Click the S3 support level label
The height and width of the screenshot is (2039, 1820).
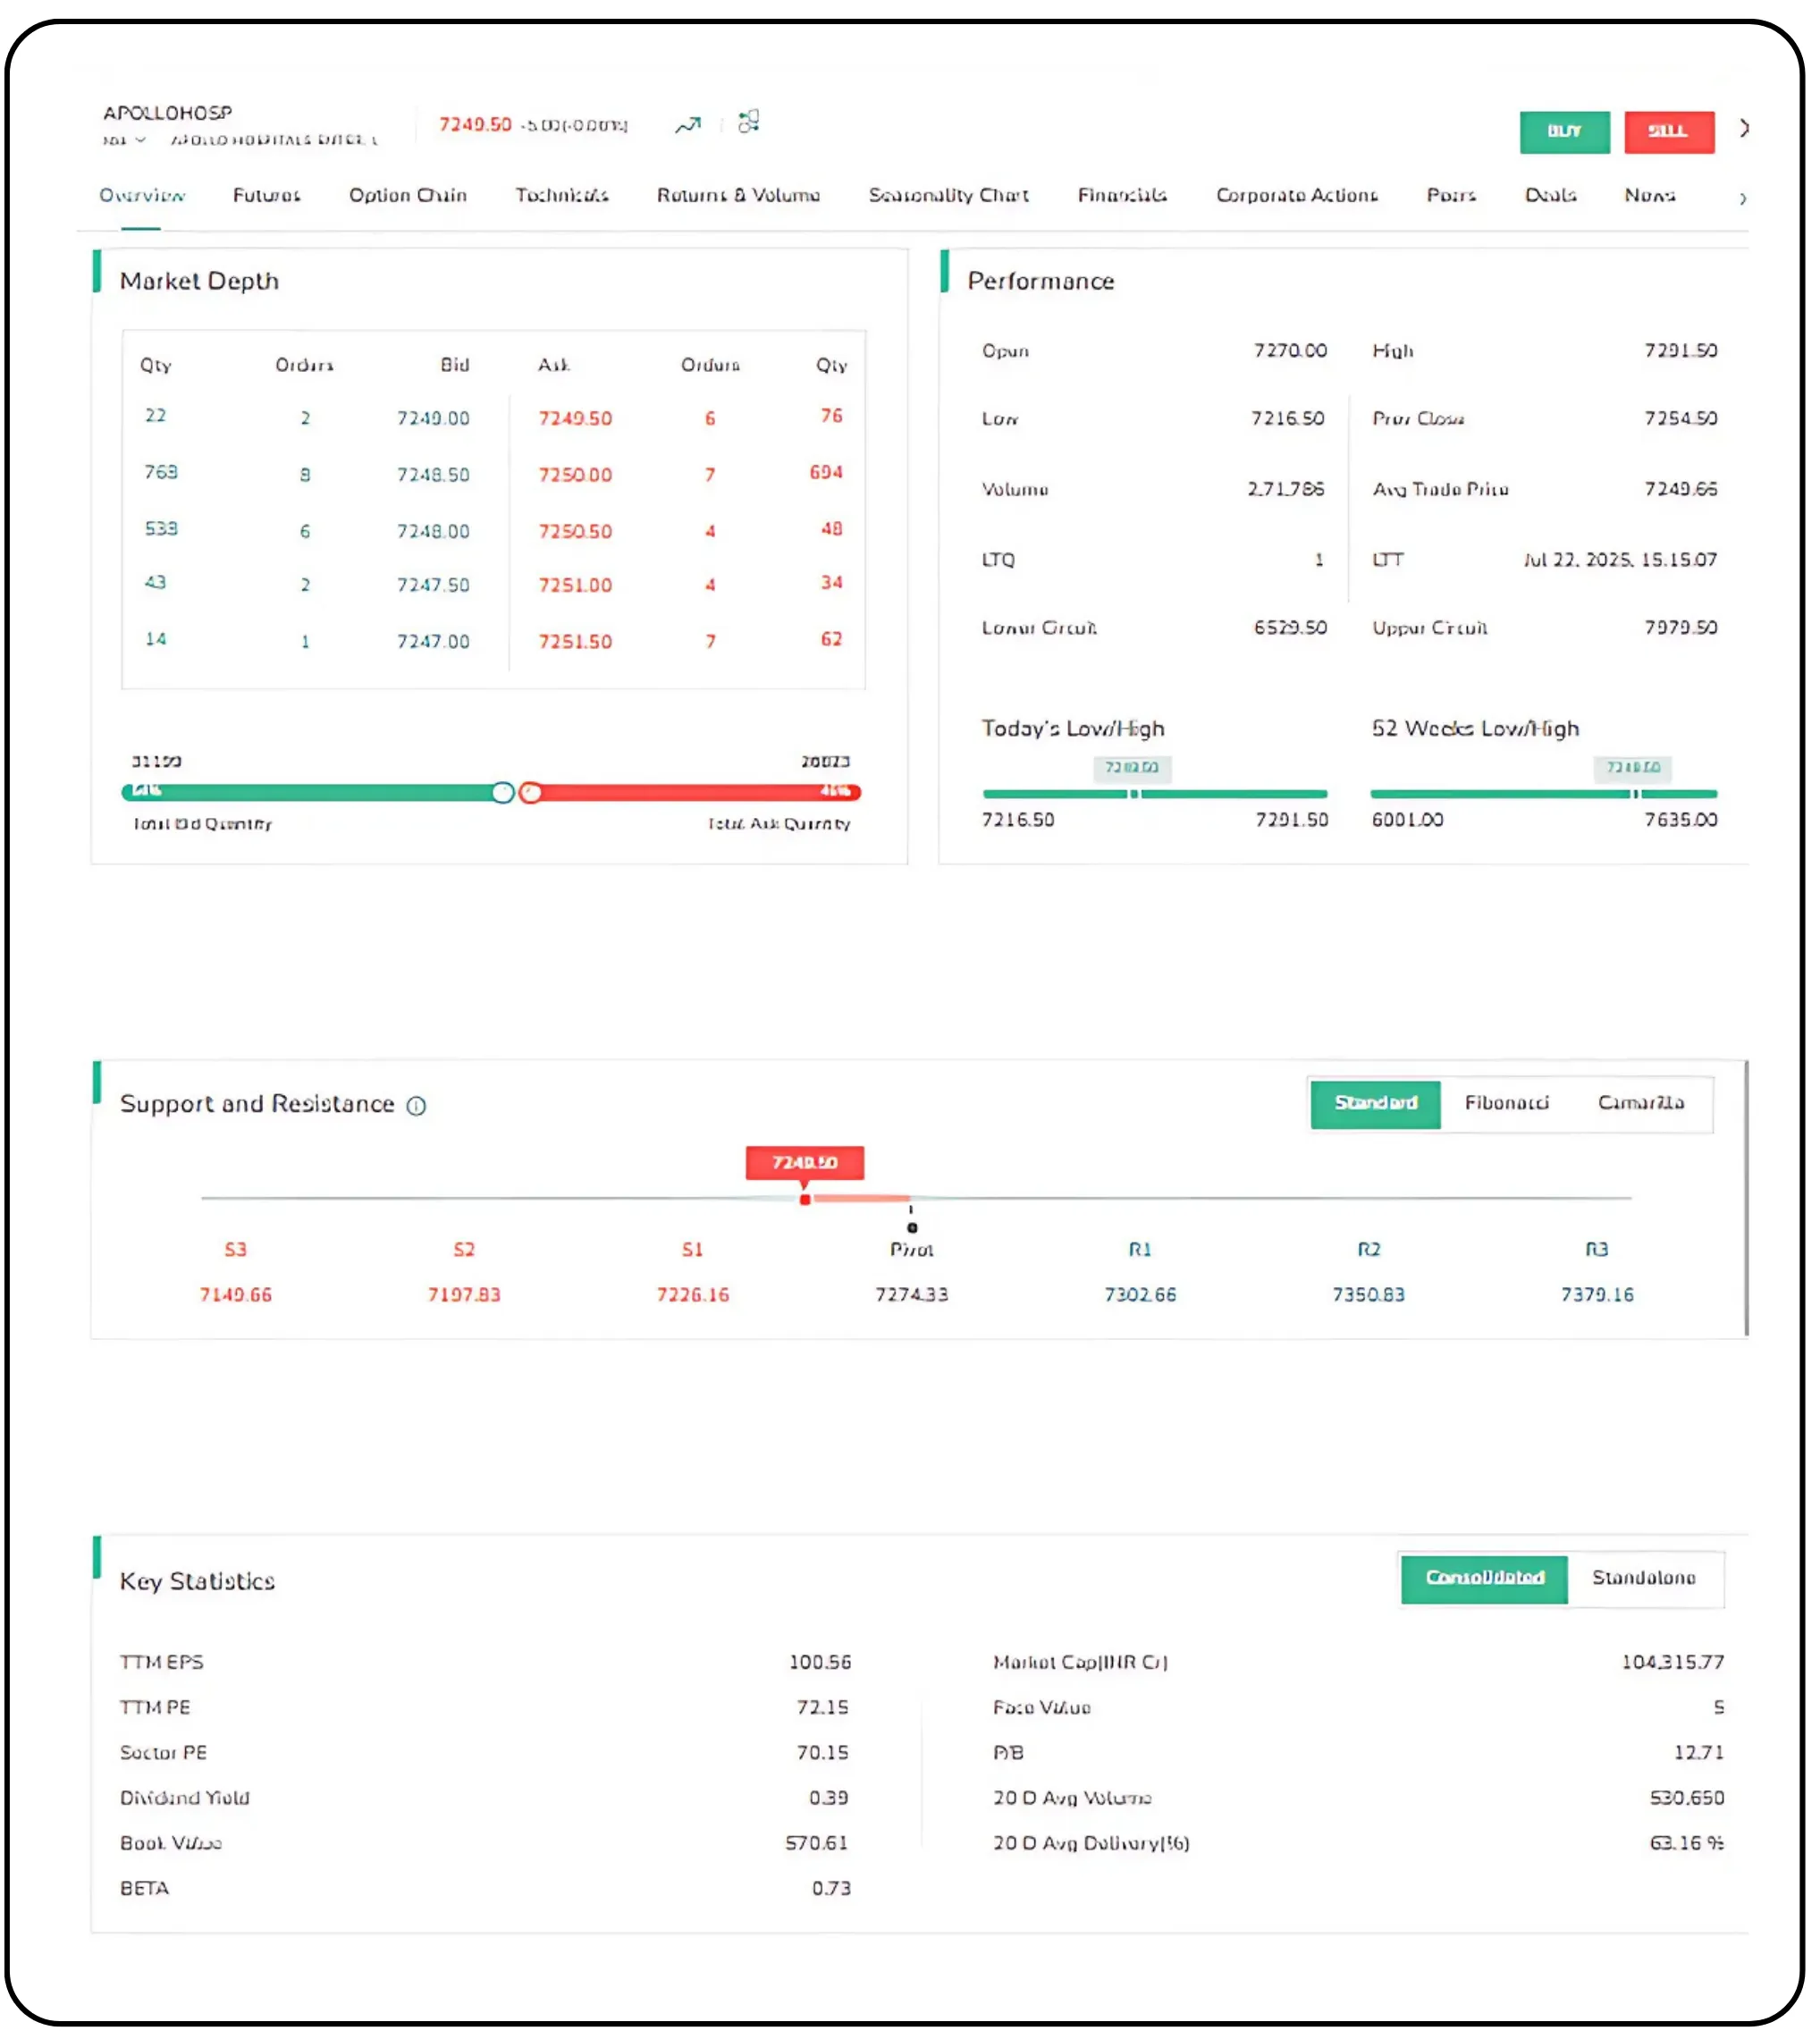pyautogui.click(x=235, y=1249)
